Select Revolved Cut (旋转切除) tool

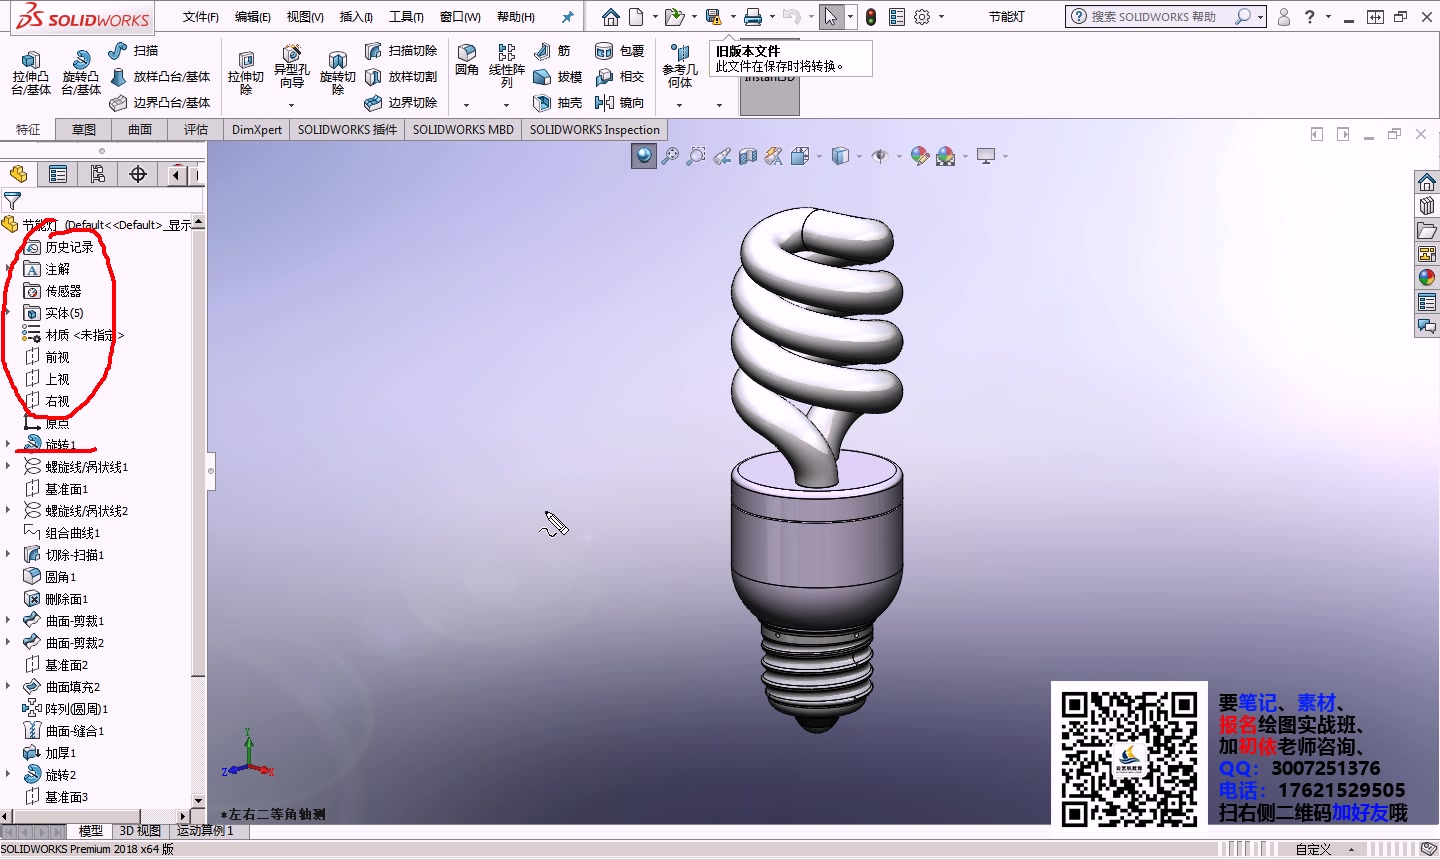tap(338, 73)
